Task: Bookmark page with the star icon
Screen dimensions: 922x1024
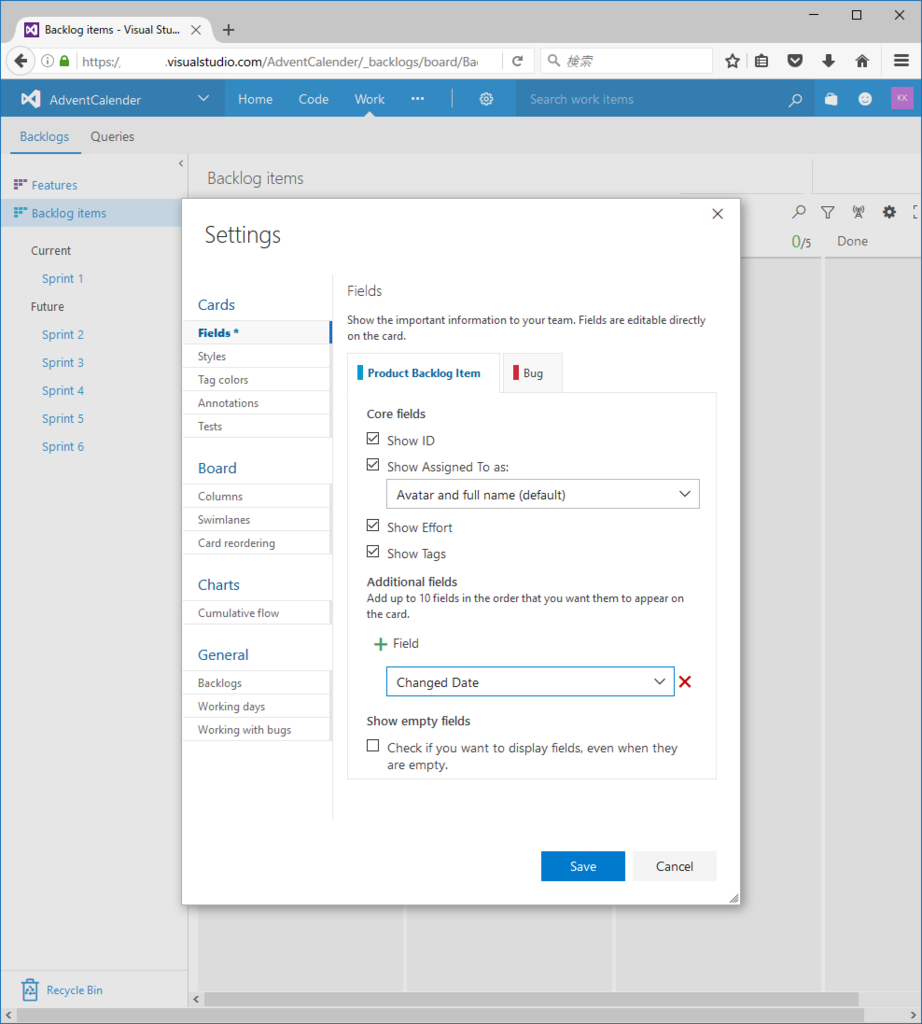Action: [732, 61]
